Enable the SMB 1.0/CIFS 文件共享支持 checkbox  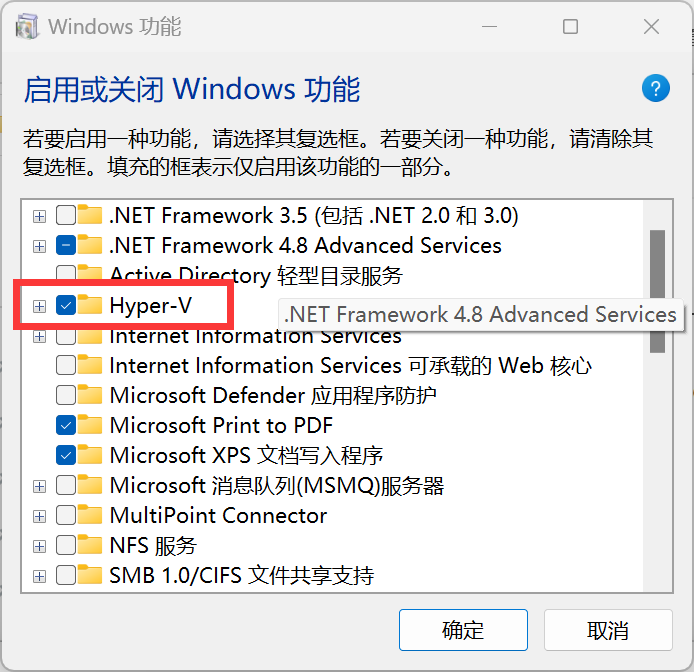tap(66, 575)
